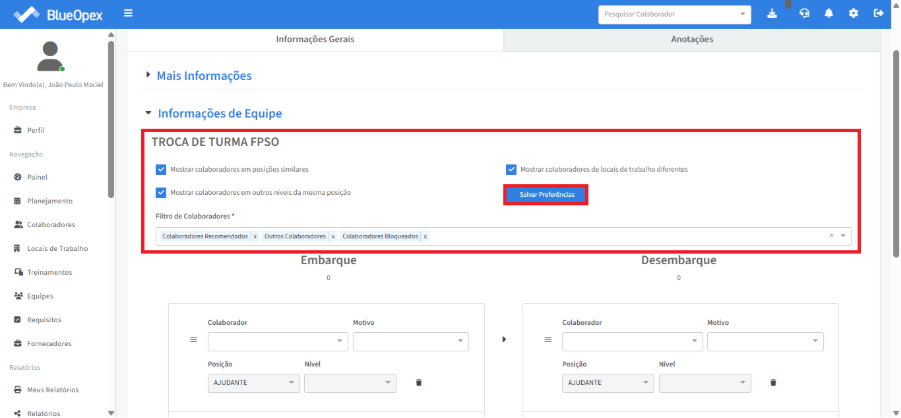Toggle the hamburger sidebar menu
901x418 pixels.
(x=128, y=13)
